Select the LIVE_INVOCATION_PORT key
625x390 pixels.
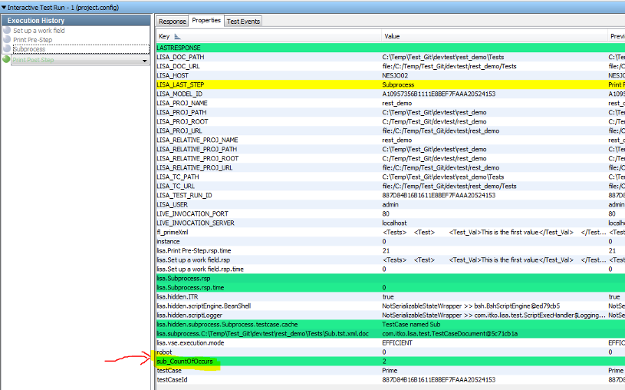tap(193, 214)
